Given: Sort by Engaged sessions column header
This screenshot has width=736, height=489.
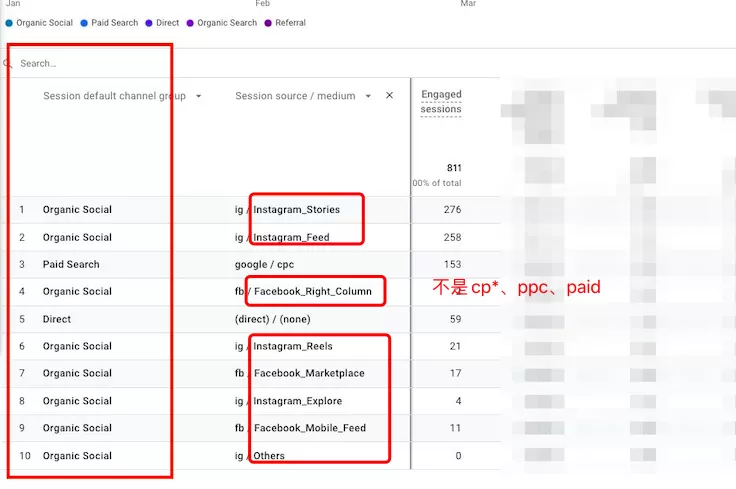Looking at the screenshot, I should tap(441, 101).
